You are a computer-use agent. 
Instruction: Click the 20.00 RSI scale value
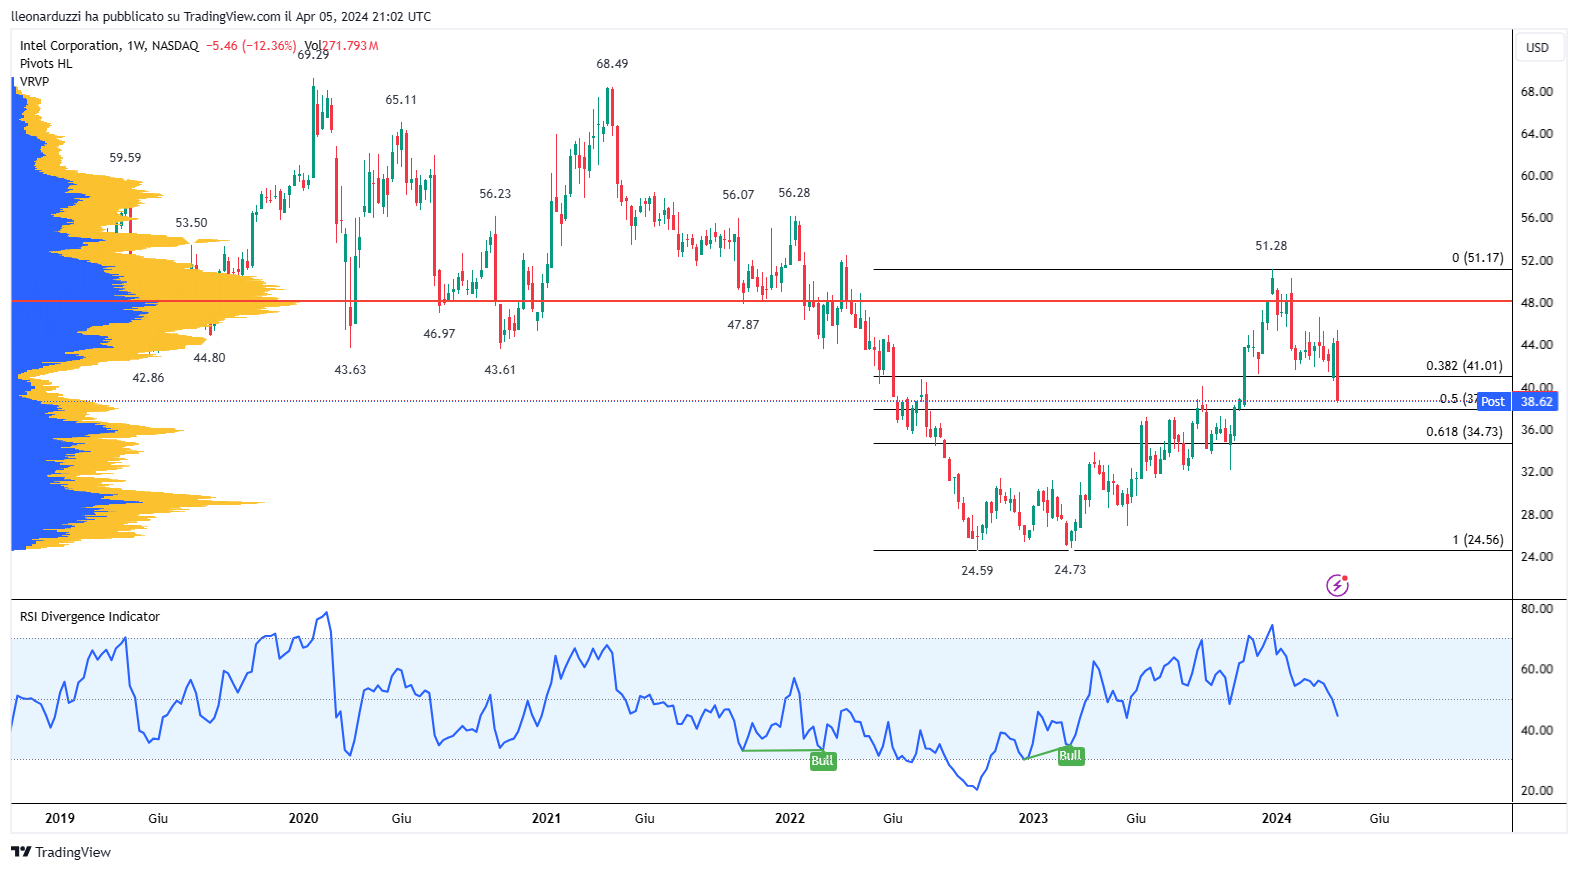coord(1536,790)
